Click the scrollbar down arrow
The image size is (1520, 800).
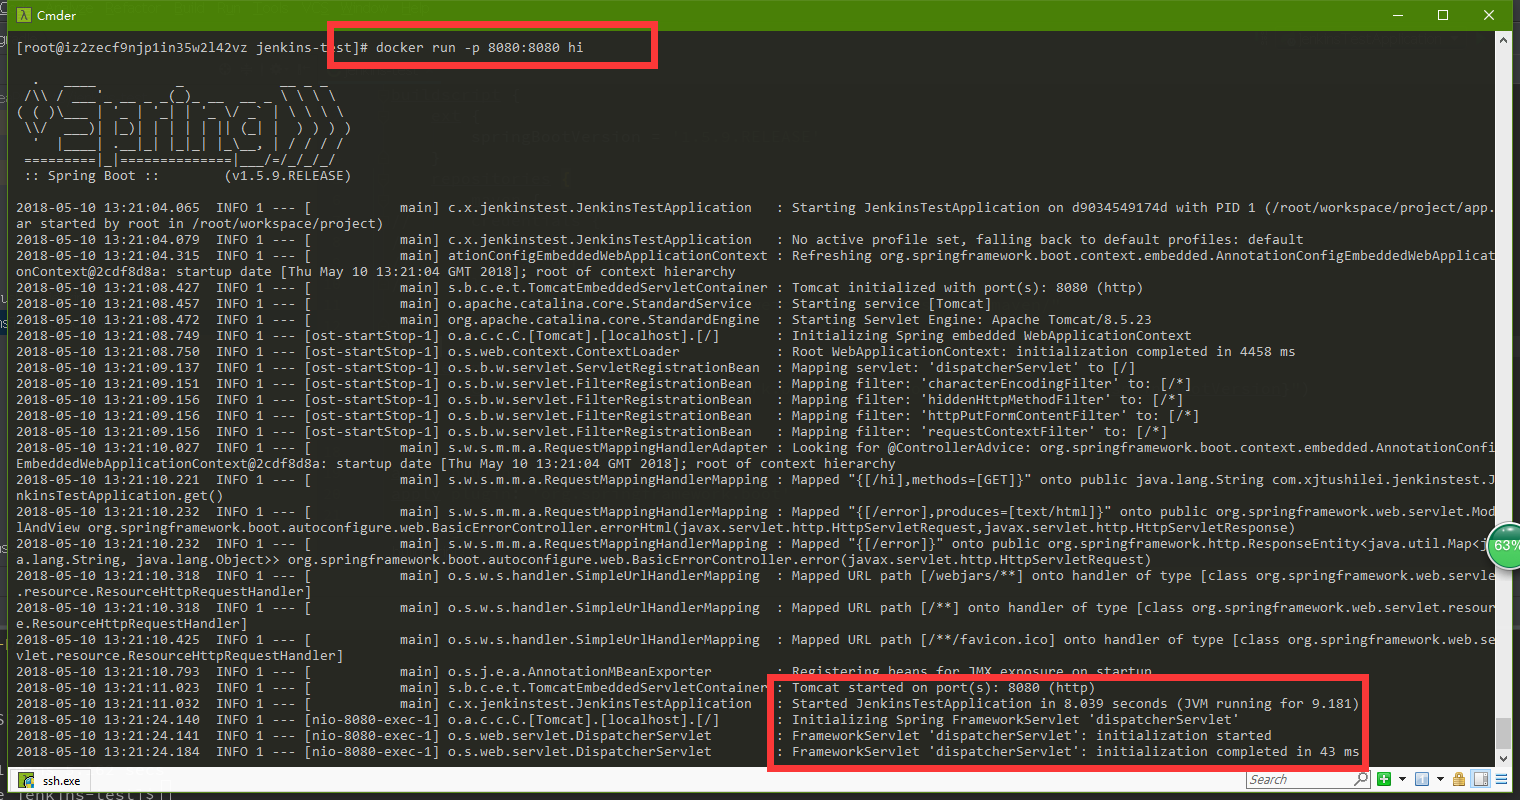coord(1502,759)
